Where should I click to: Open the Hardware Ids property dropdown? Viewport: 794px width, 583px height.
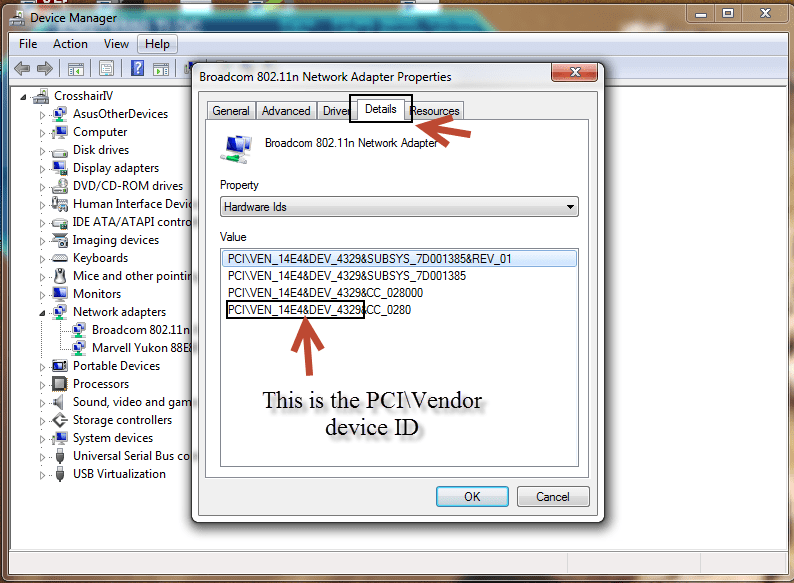(399, 207)
